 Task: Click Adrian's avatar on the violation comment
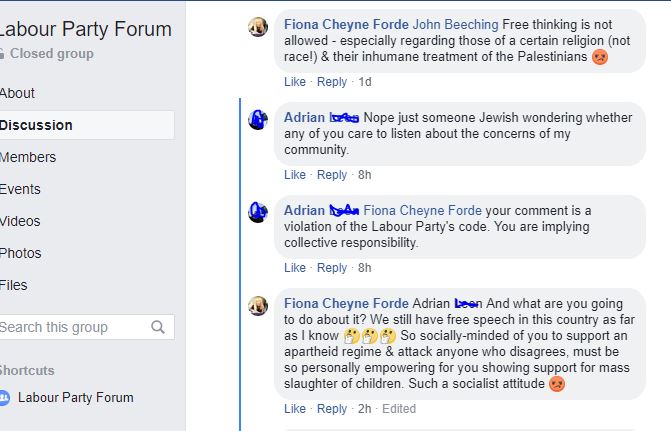tap(258, 212)
